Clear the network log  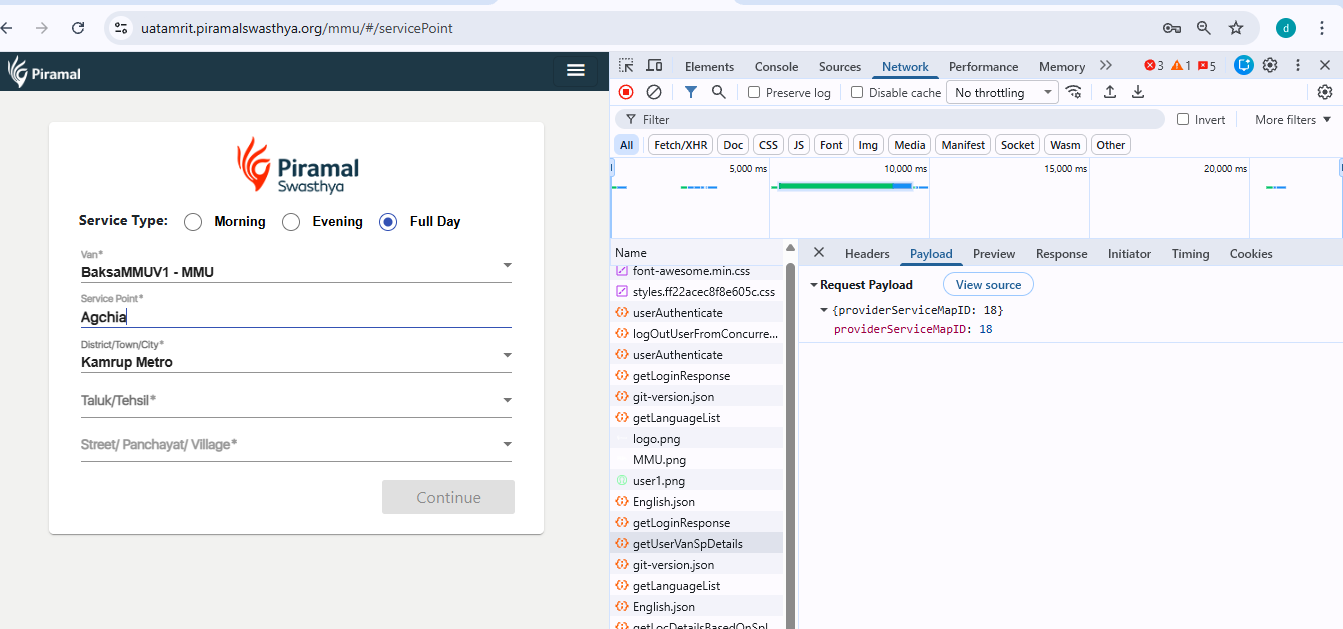(654, 92)
